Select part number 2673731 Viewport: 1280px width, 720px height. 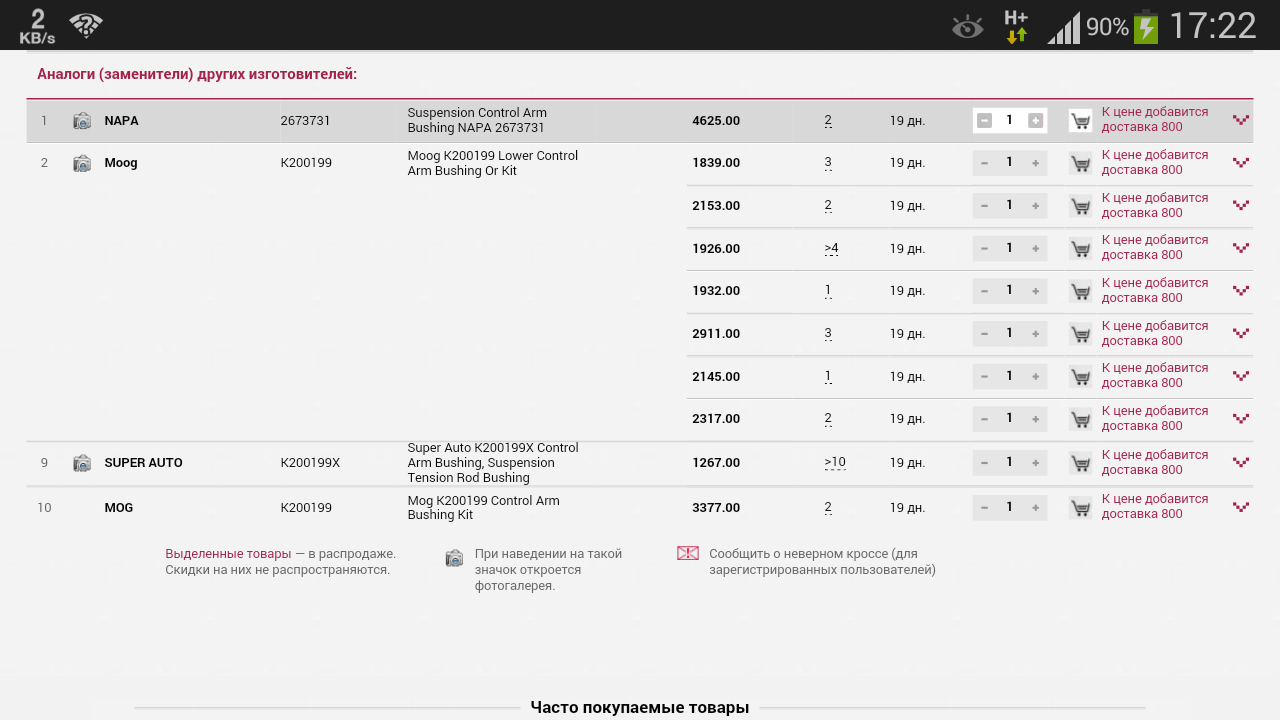click(x=305, y=121)
